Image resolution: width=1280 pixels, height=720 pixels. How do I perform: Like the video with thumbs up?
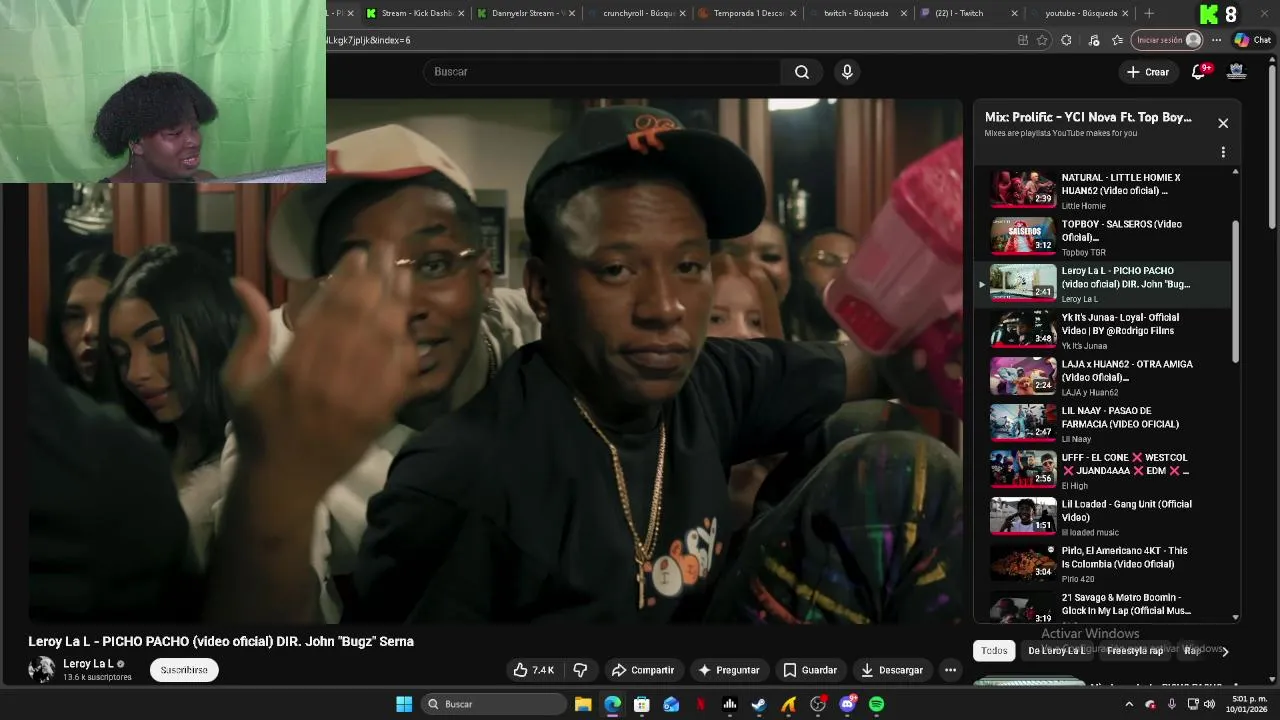click(534, 670)
